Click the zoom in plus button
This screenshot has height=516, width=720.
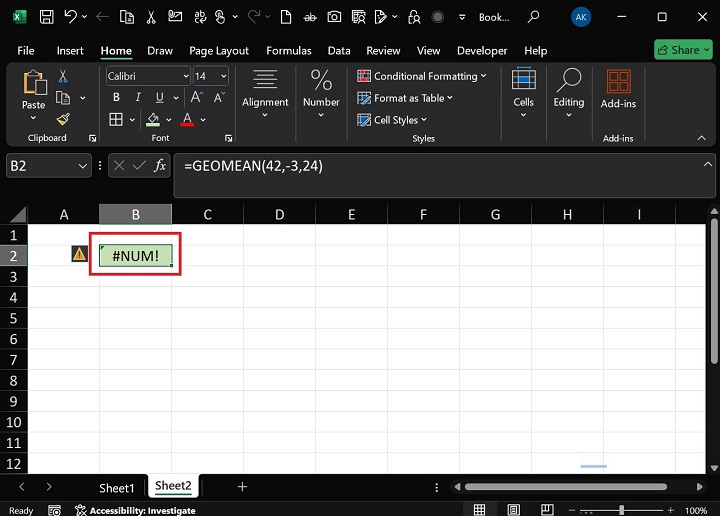coord(670,510)
